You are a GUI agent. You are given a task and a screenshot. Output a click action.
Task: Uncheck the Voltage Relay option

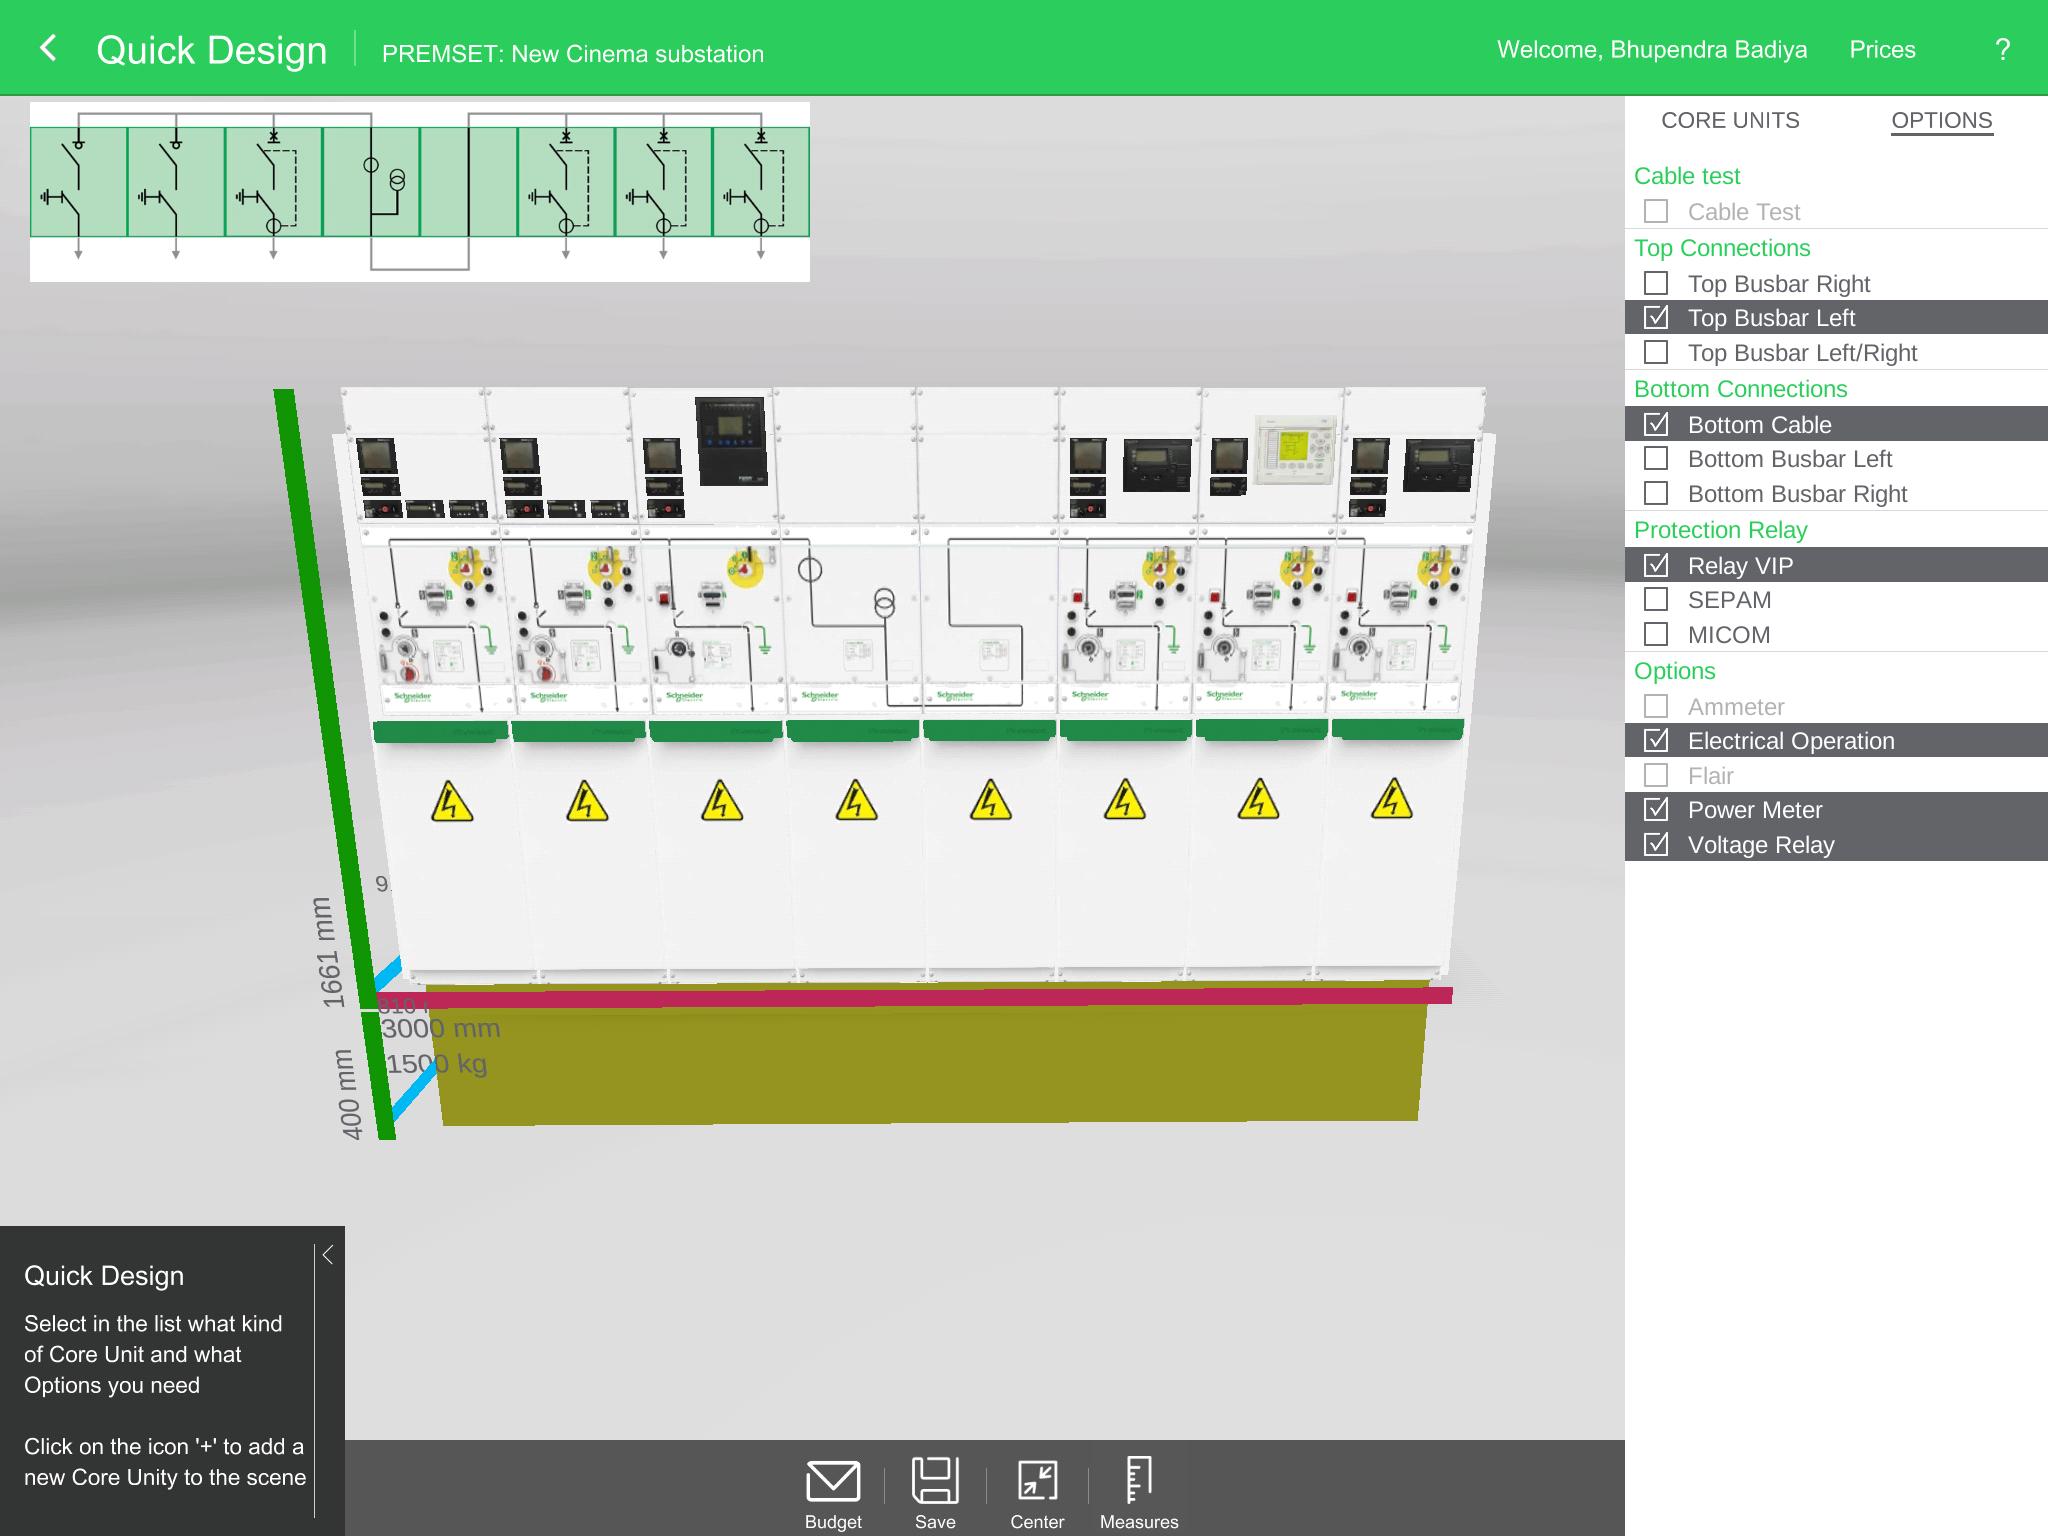click(1836, 844)
